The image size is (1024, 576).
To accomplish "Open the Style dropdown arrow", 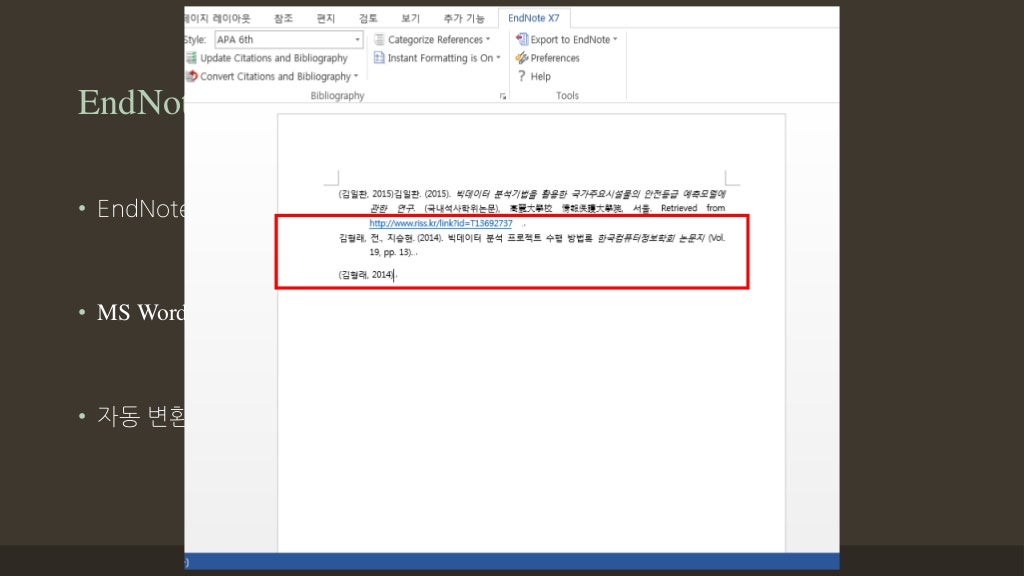I will coord(357,40).
